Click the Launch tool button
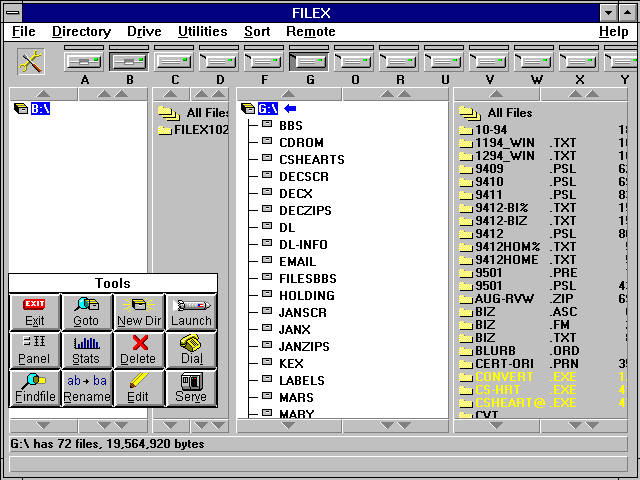Viewport: 640px width, 480px height. click(x=191, y=311)
